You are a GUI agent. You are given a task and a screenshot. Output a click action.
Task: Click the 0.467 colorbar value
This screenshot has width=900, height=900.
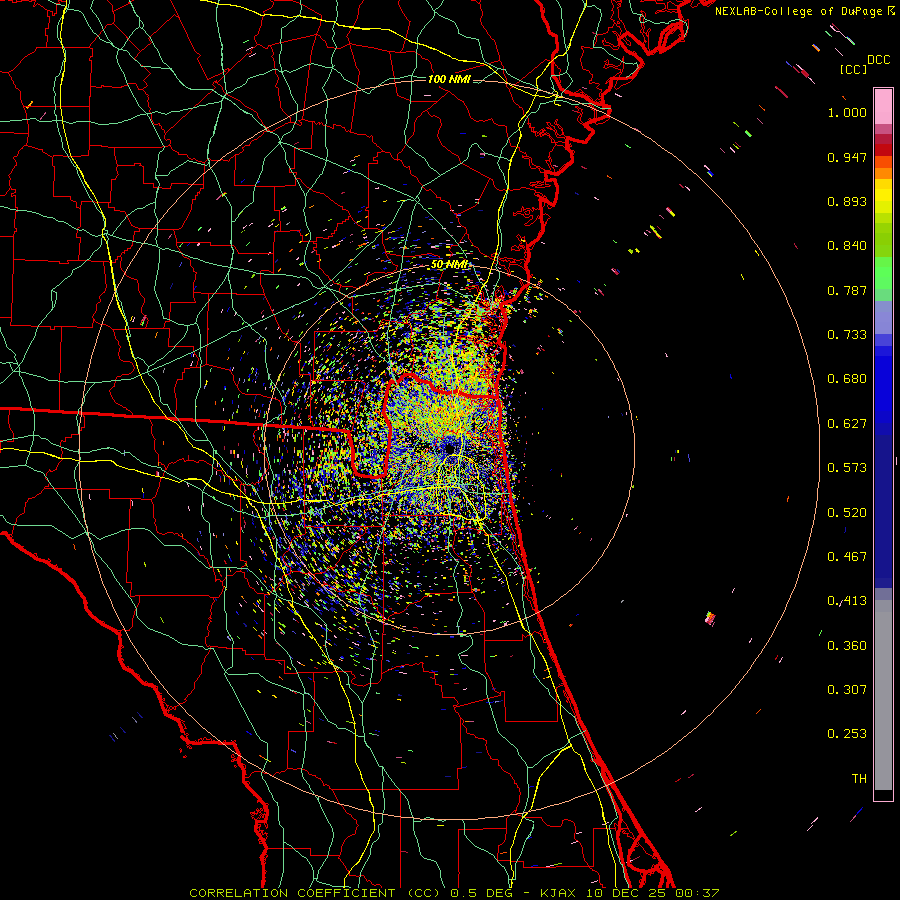click(x=847, y=557)
